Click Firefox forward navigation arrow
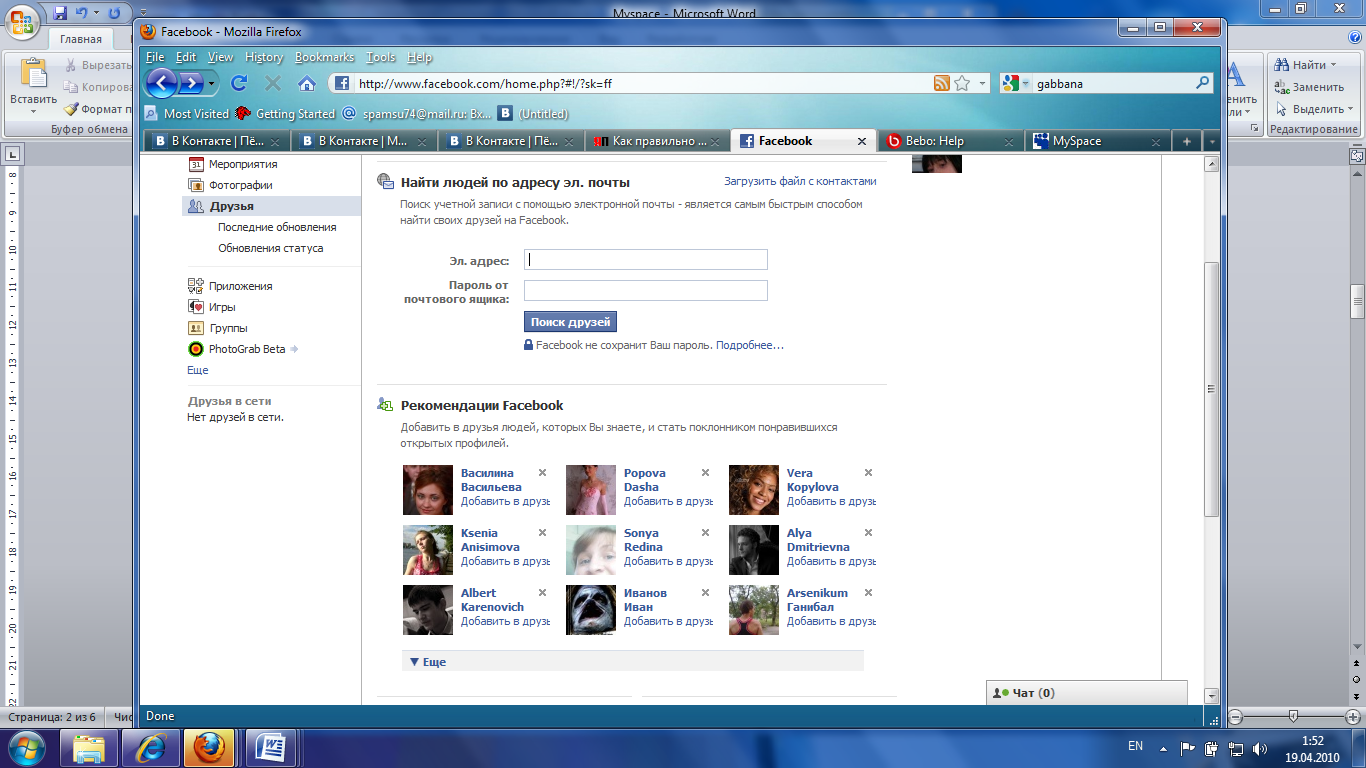Viewport: 1366px width, 768px height. click(191, 82)
